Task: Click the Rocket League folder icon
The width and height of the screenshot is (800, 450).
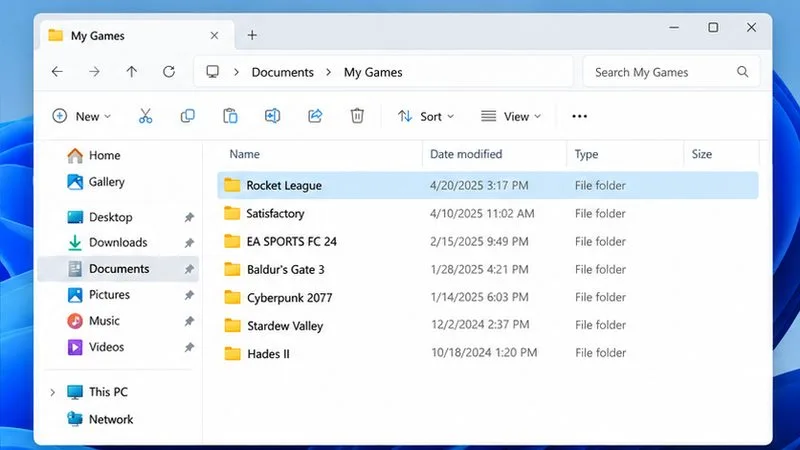Action: pos(232,185)
